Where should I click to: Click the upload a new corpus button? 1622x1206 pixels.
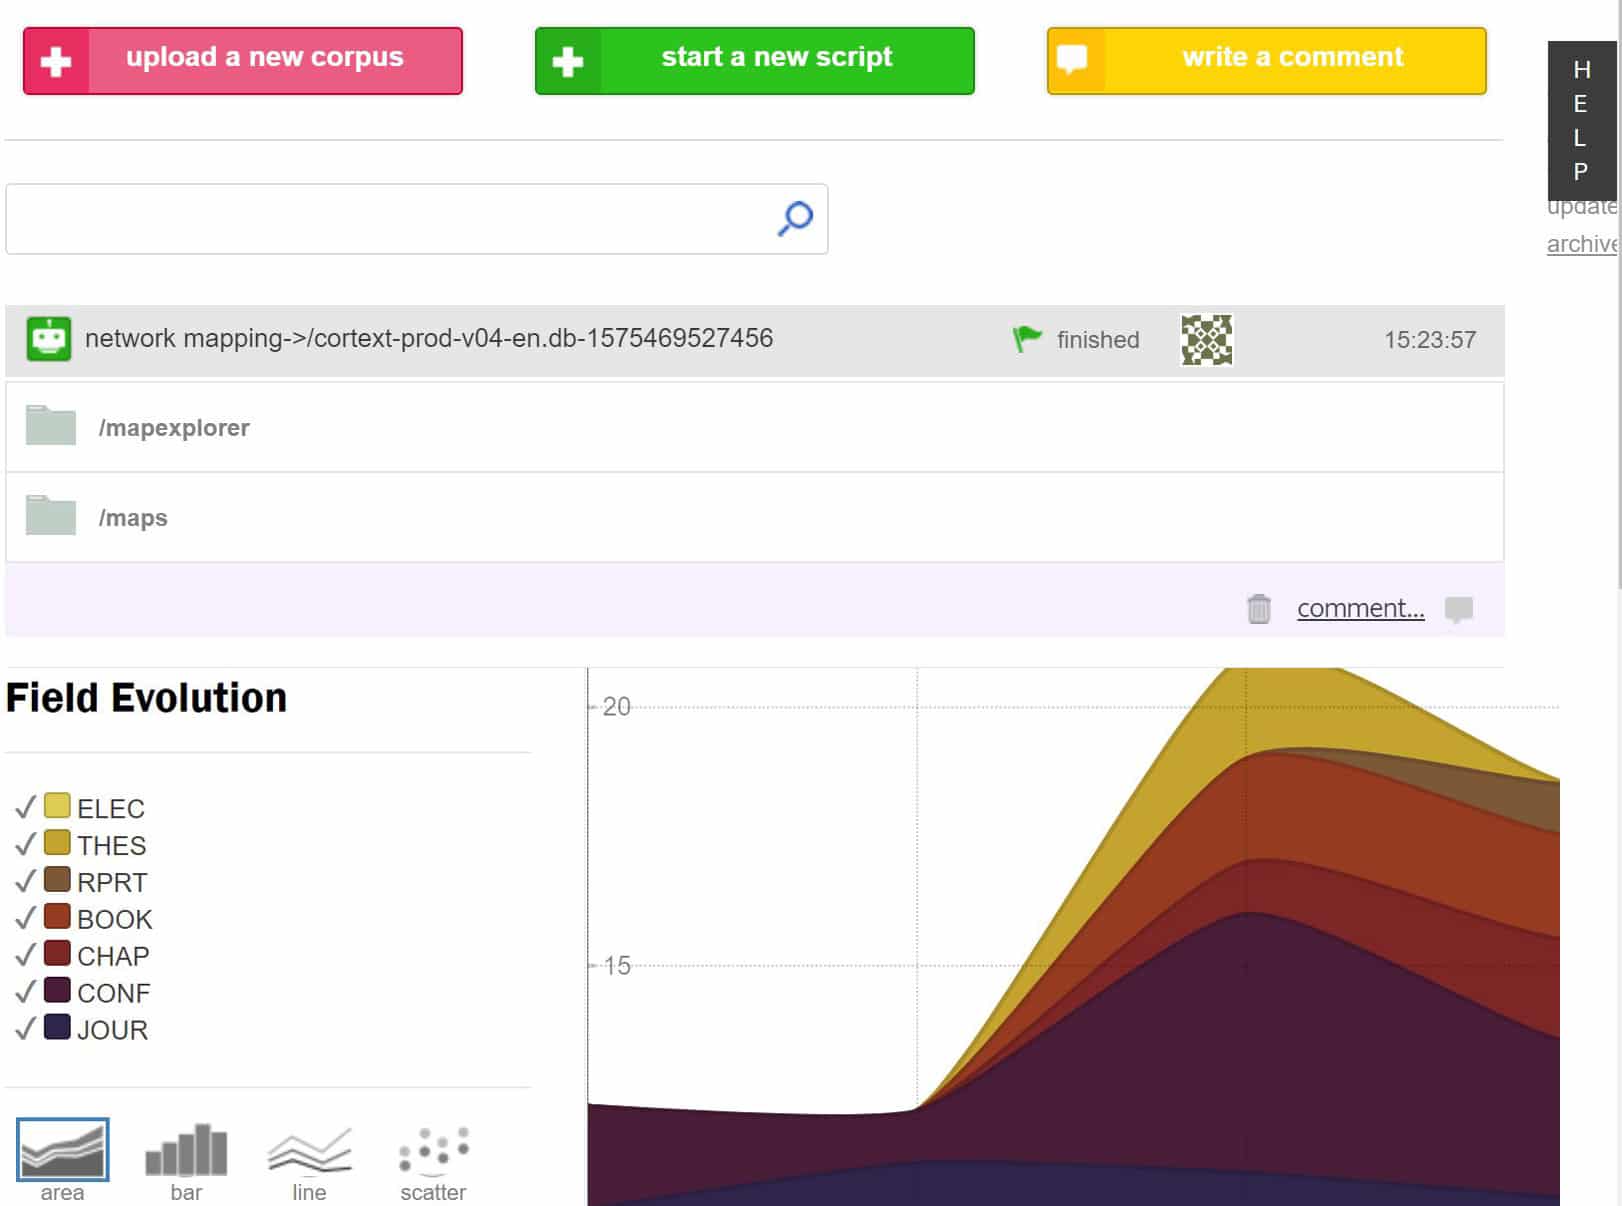click(x=243, y=61)
